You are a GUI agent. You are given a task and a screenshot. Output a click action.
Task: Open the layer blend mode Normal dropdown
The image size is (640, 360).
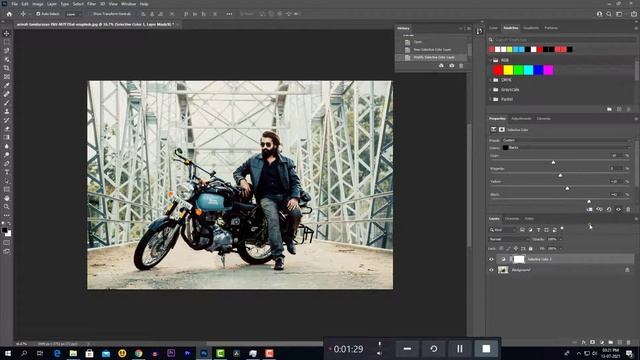[509, 239]
